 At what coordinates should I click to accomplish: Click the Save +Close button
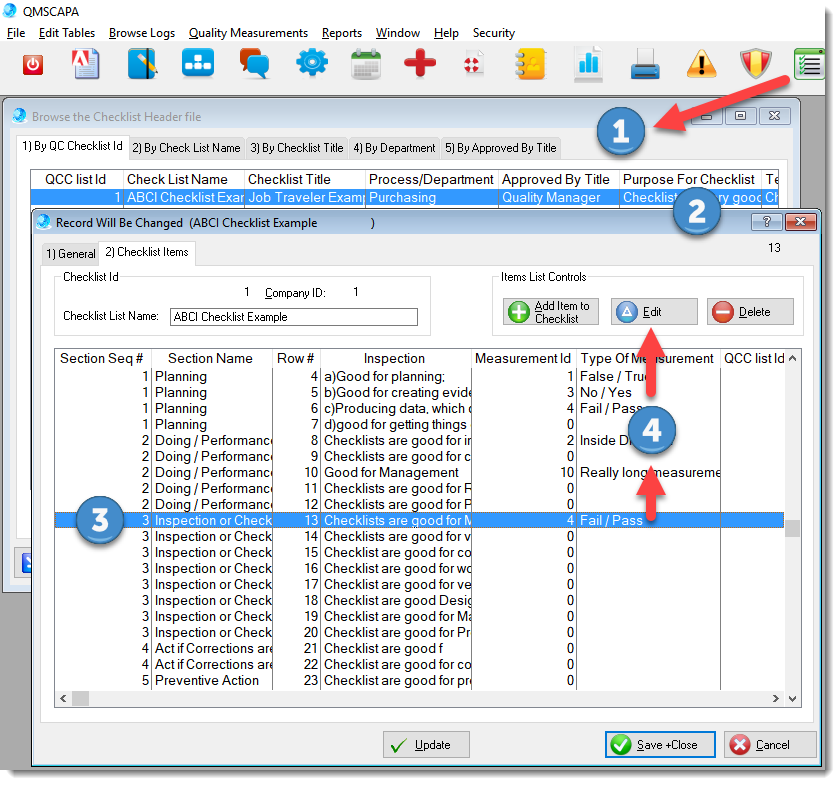tap(659, 744)
